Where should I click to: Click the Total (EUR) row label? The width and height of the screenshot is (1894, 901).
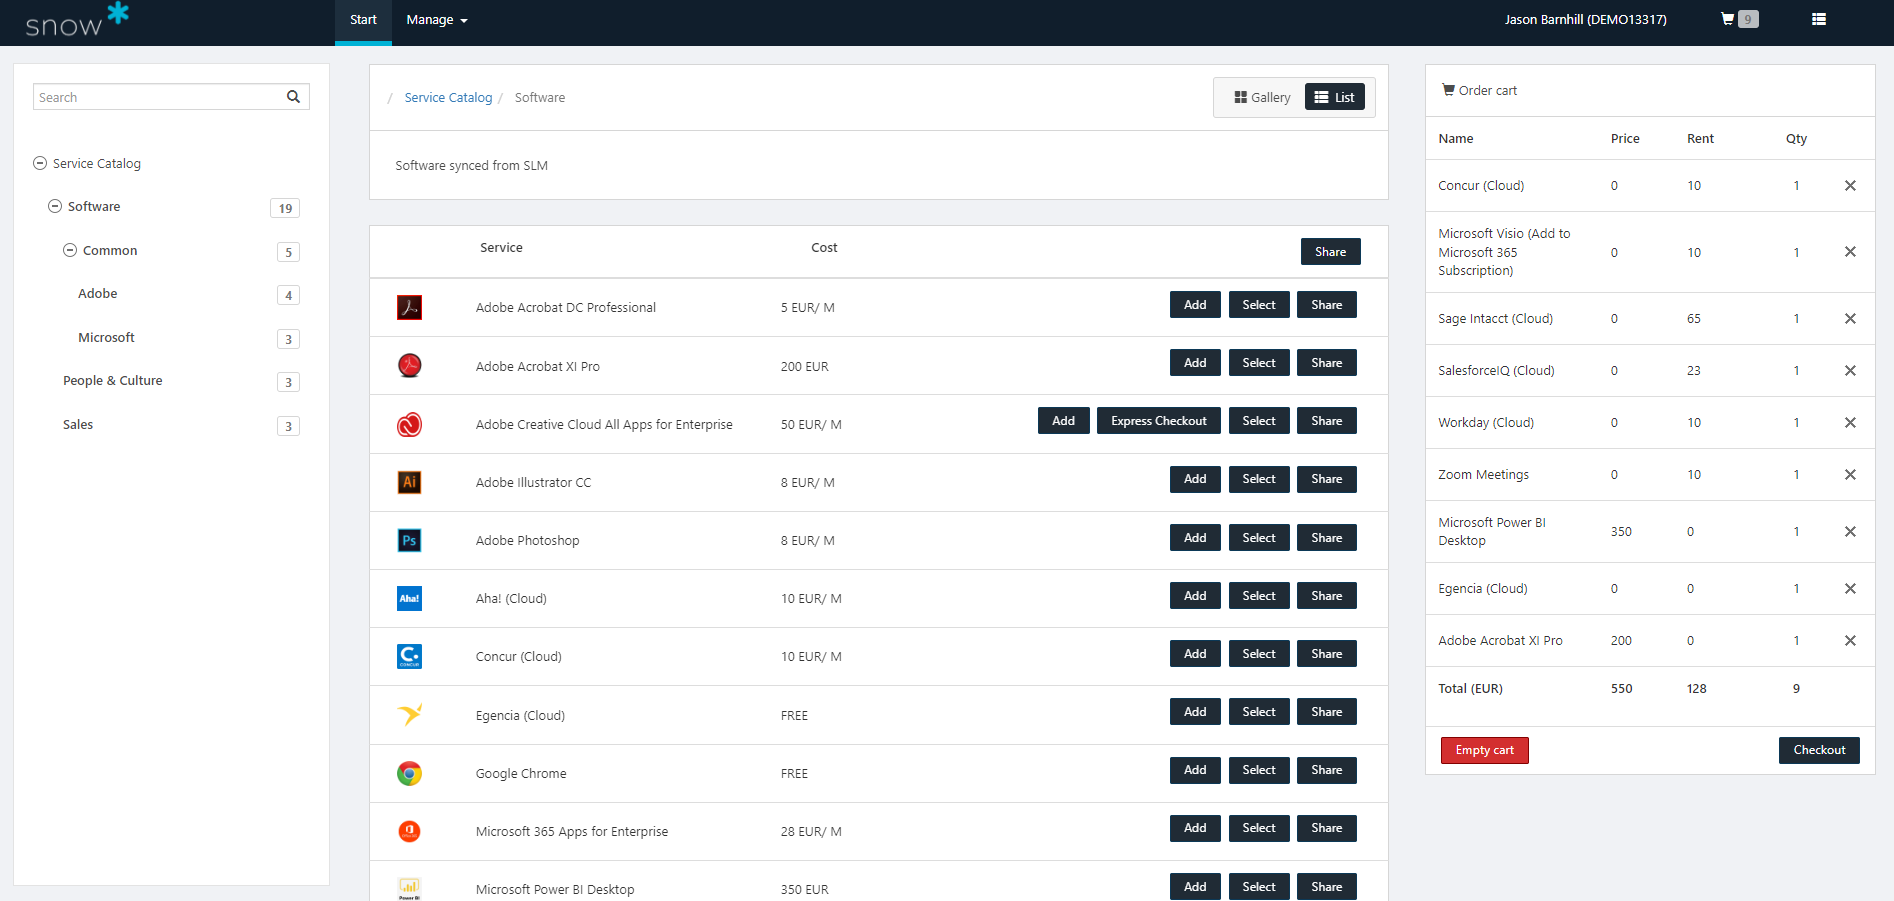(x=1470, y=688)
